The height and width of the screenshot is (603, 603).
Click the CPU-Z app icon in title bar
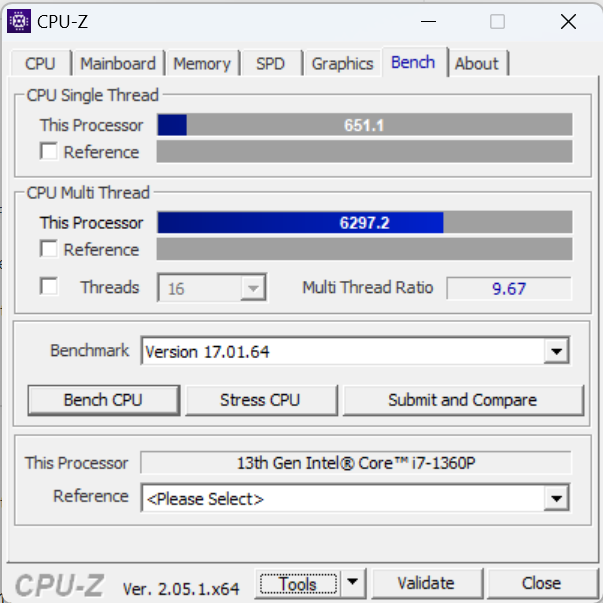[19, 22]
